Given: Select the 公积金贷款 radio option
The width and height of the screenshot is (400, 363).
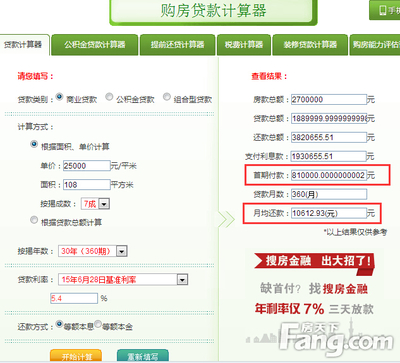Looking at the screenshot, I should click(x=109, y=97).
